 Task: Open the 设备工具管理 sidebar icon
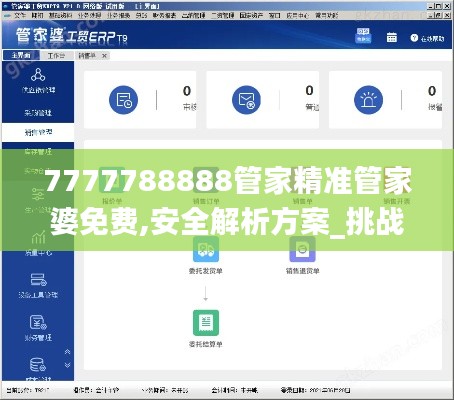(38, 280)
